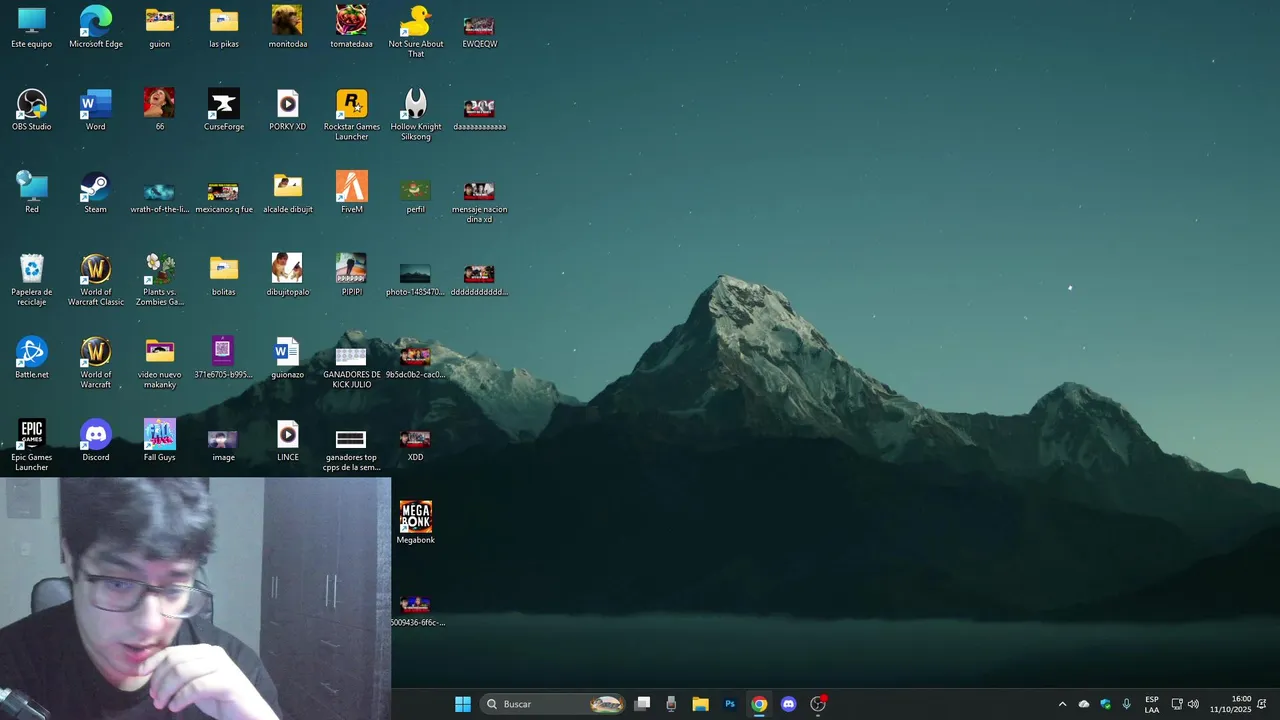Viewport: 1280px width, 720px height.
Task: Launch Hollow Knight Silksong shortcut
Action: coord(416,114)
